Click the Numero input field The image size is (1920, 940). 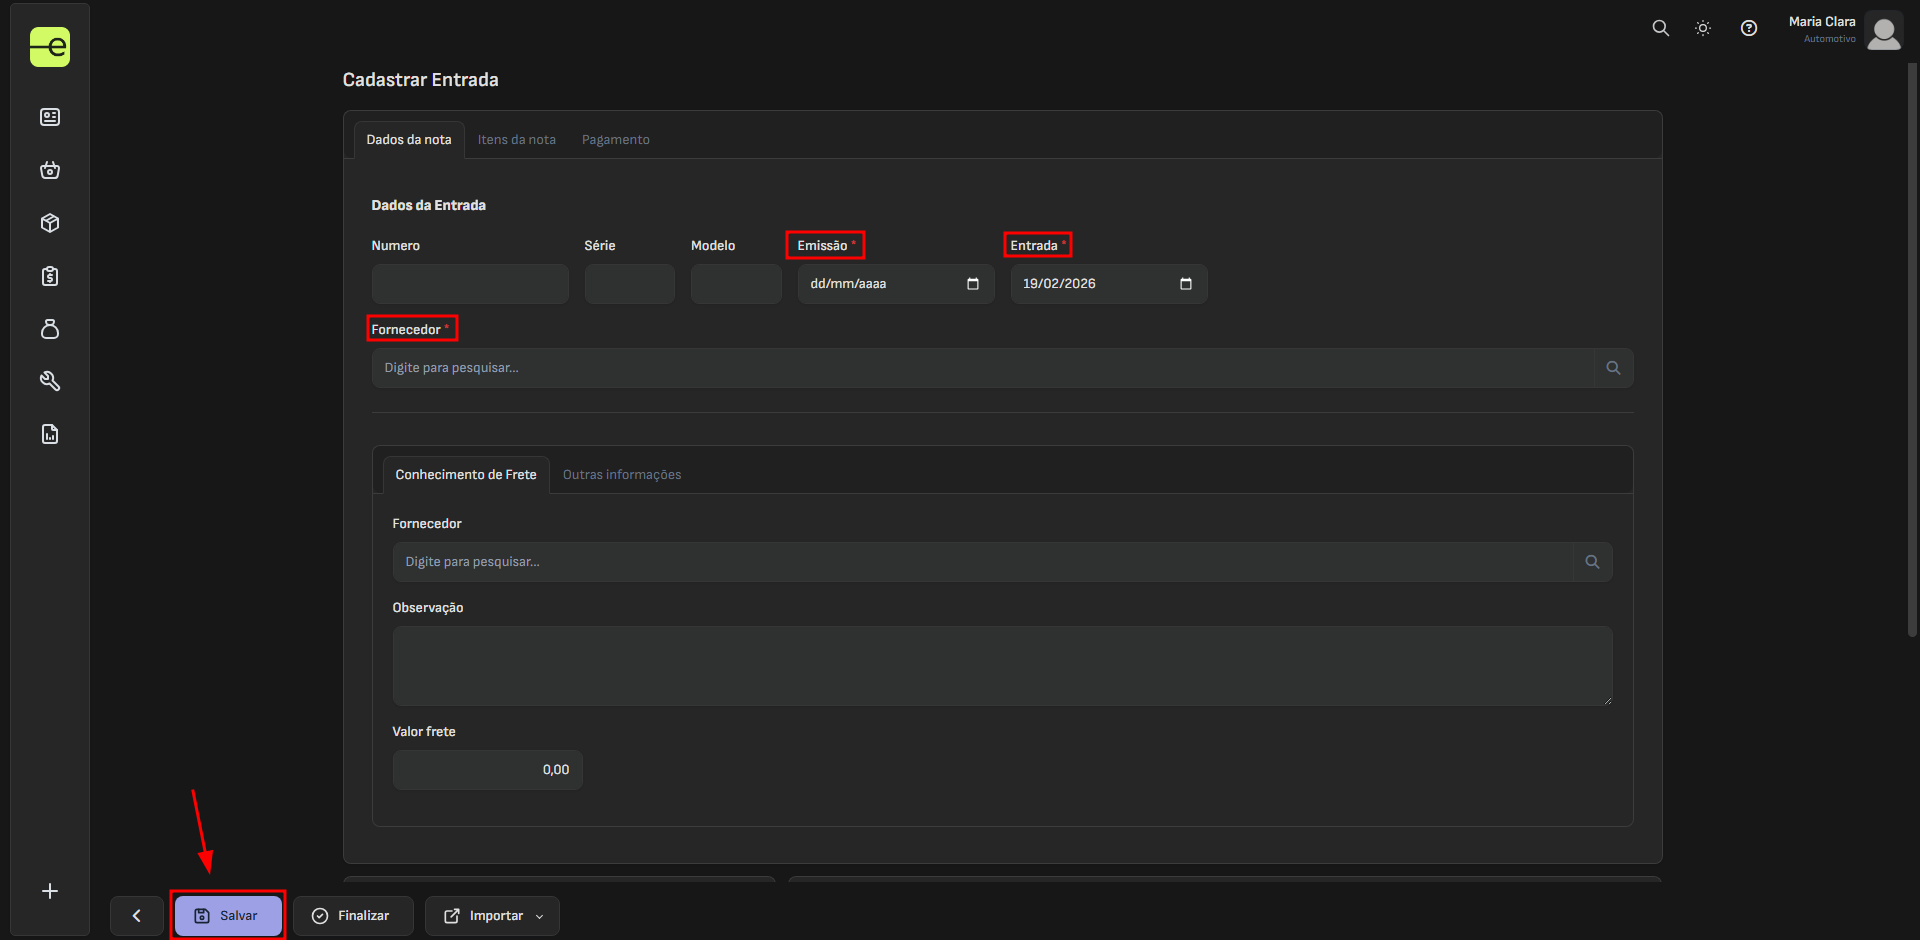(x=470, y=284)
